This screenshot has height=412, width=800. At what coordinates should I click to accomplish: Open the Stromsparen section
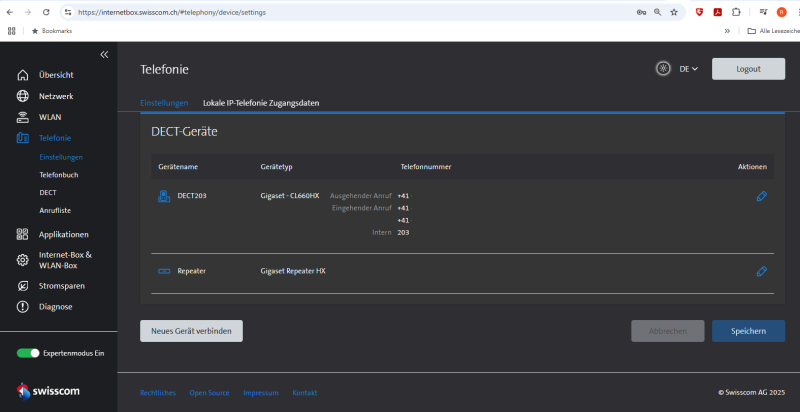point(61,286)
